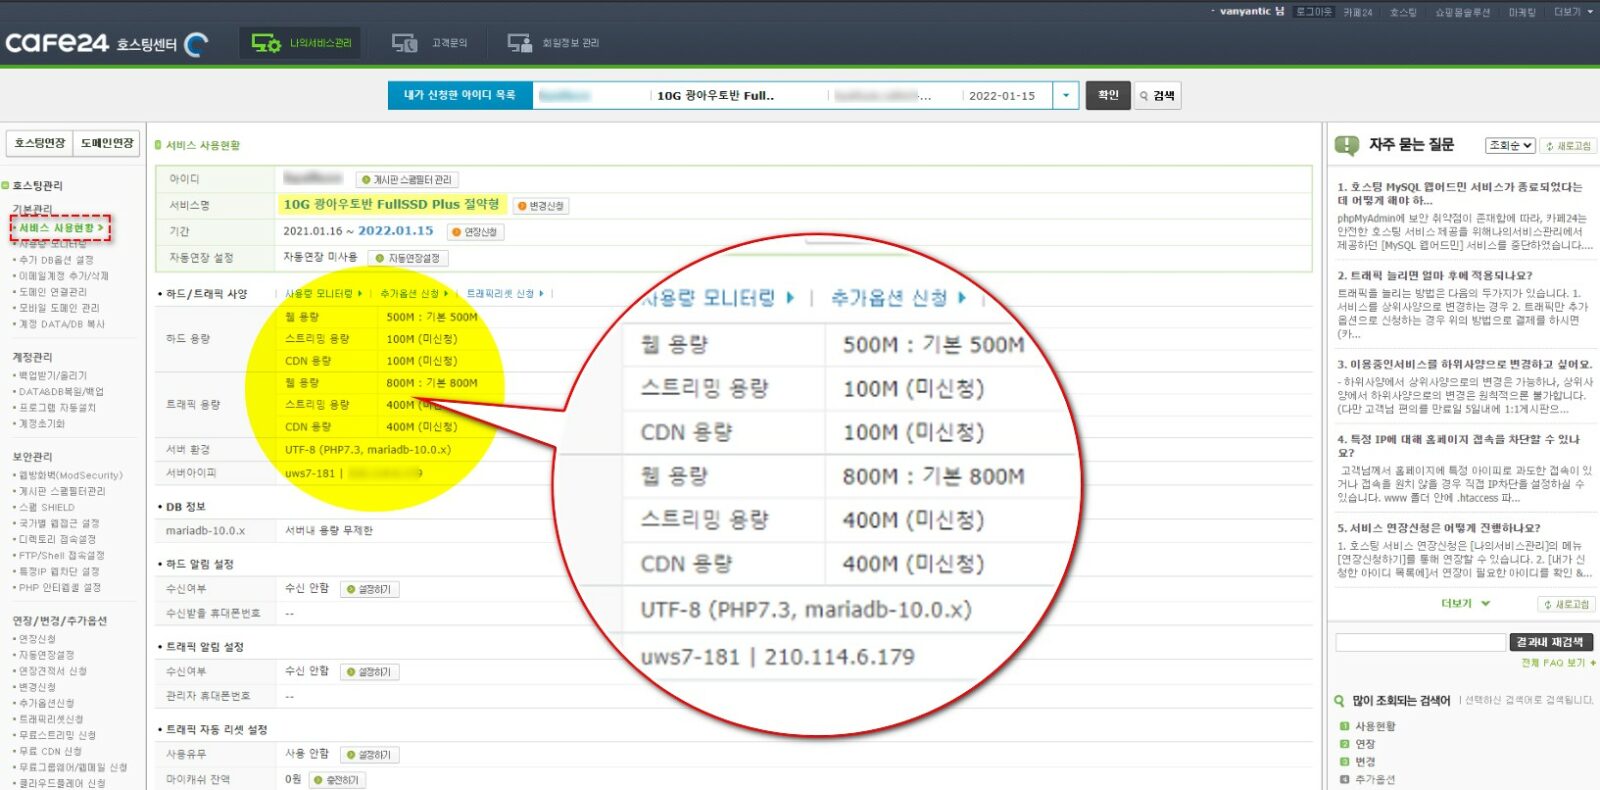
Task: Click 설정하기 under 트래픽 알림 설정
Action: pyautogui.click(x=369, y=672)
